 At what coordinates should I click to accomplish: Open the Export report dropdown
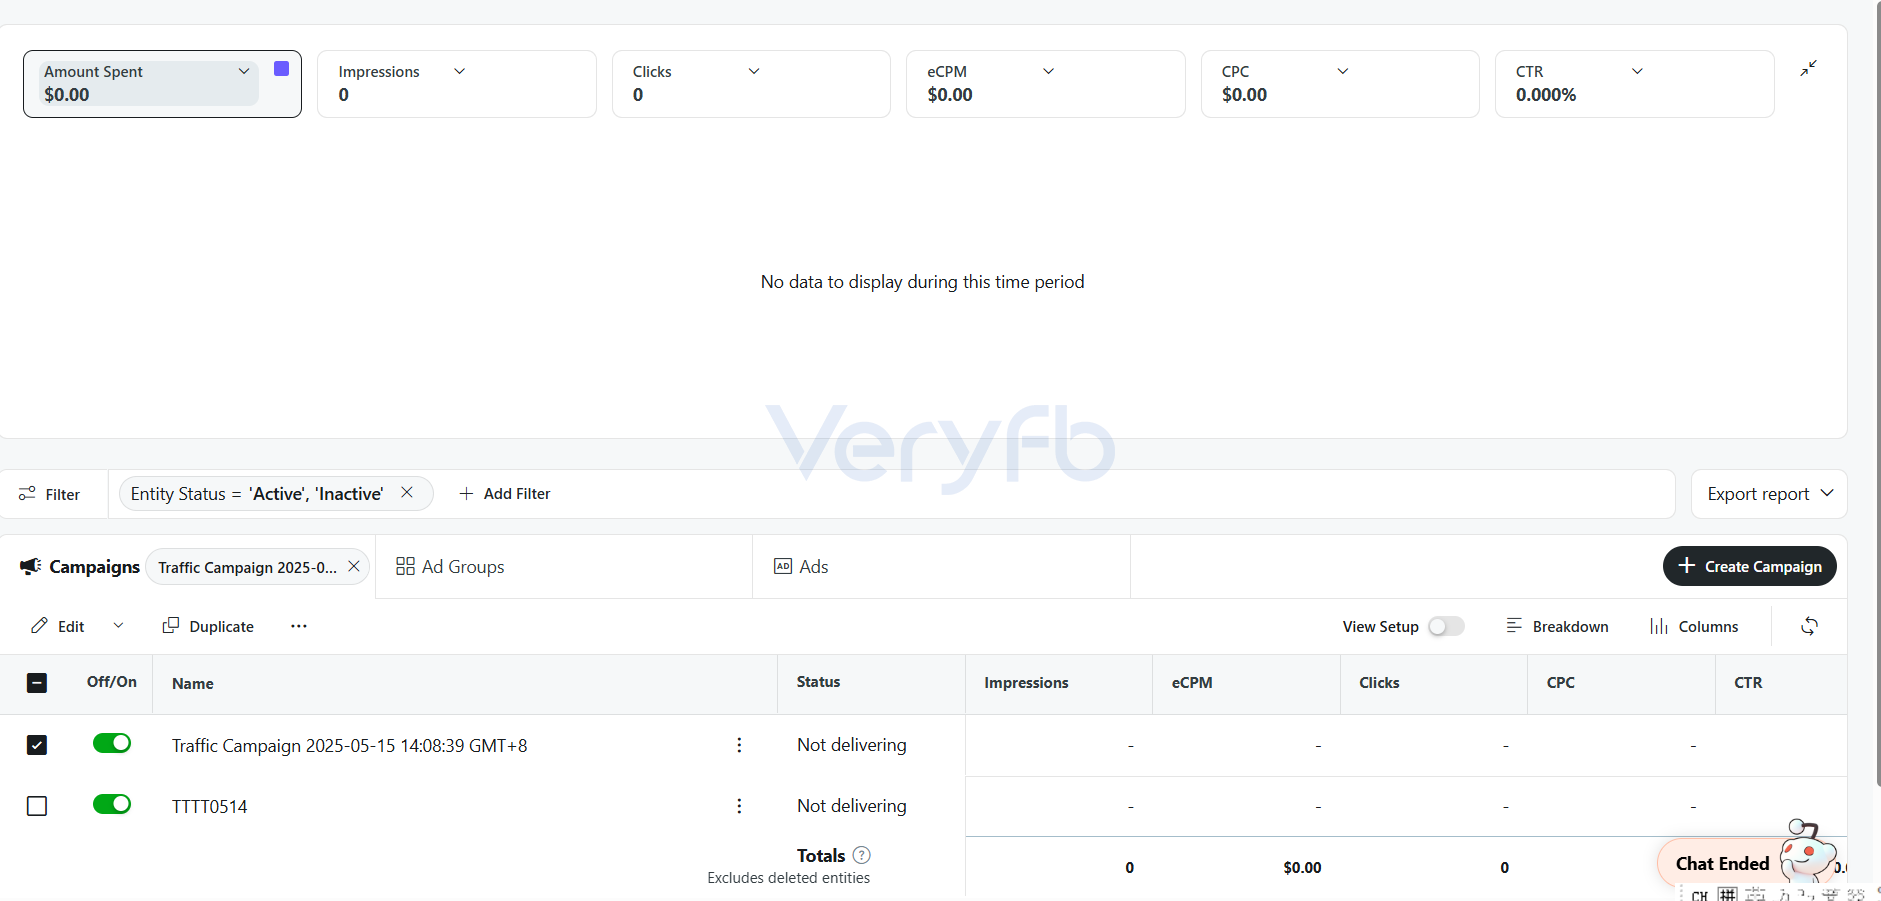pos(1769,494)
